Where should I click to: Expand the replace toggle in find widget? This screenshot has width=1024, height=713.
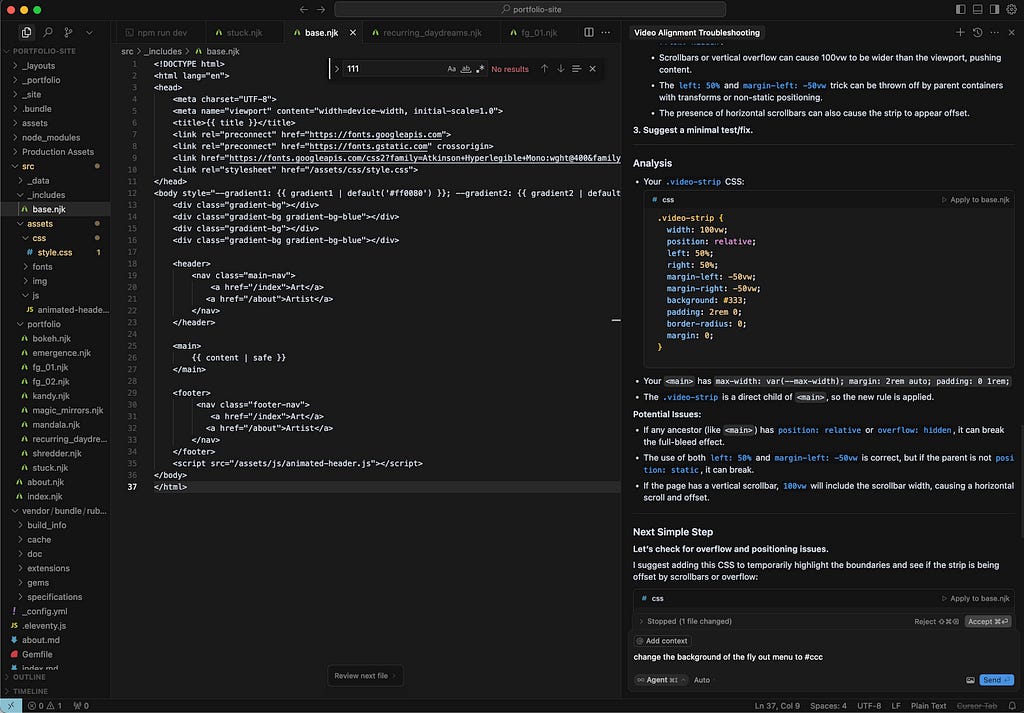[x=337, y=69]
